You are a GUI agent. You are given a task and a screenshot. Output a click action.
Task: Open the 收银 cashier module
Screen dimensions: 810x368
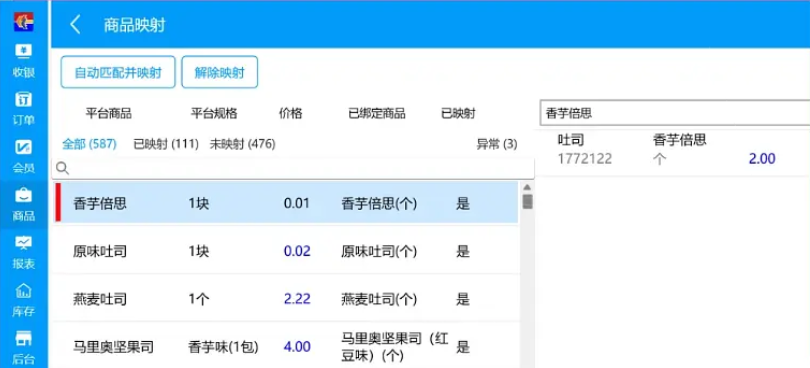point(24,61)
